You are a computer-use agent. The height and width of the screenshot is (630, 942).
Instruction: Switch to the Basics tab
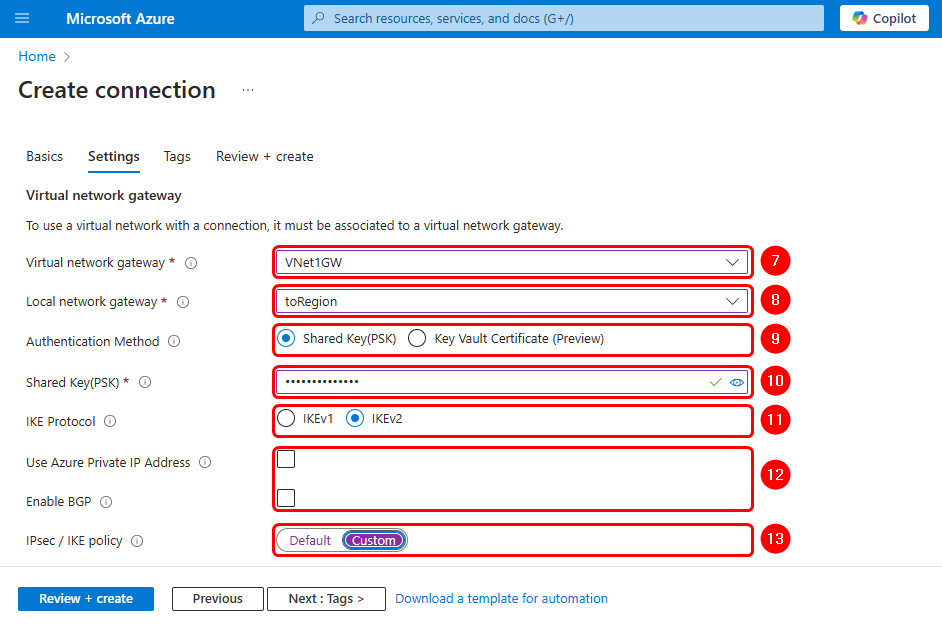[x=44, y=157]
